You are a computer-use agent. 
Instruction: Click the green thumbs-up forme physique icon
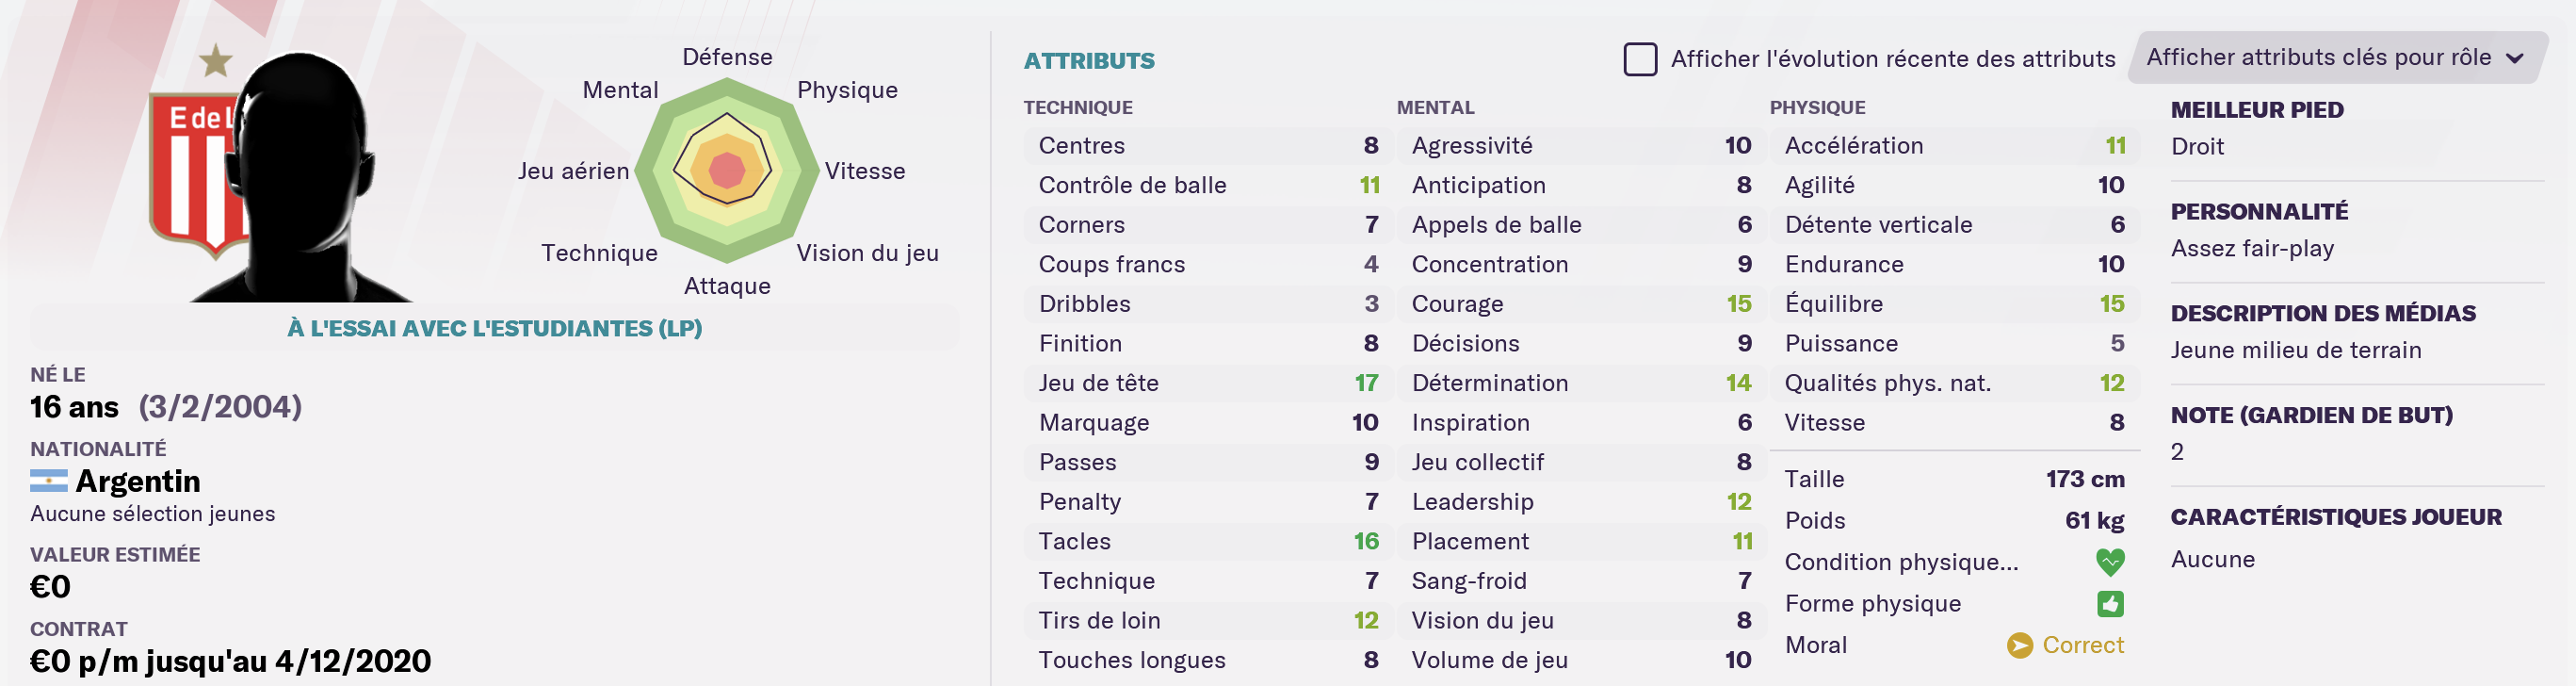pyautogui.click(x=2110, y=604)
